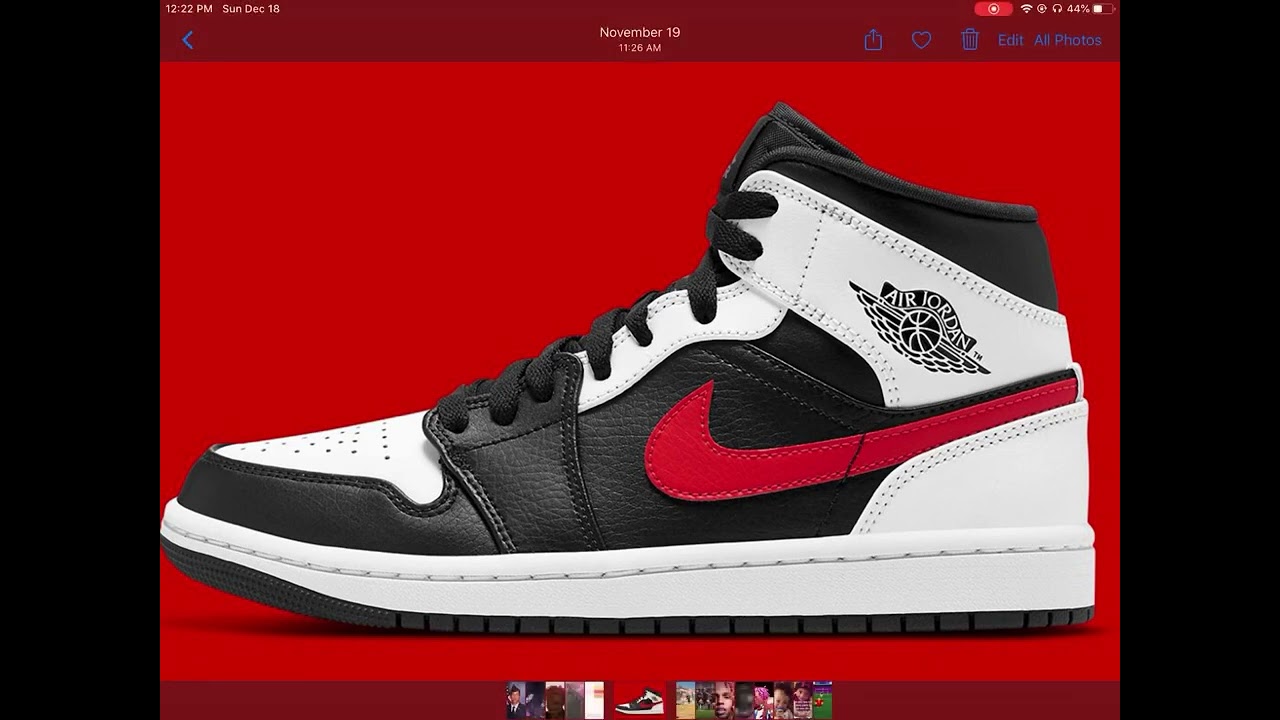1280x720 pixels.
Task: Tap the headphones status icon
Action: (1057, 9)
